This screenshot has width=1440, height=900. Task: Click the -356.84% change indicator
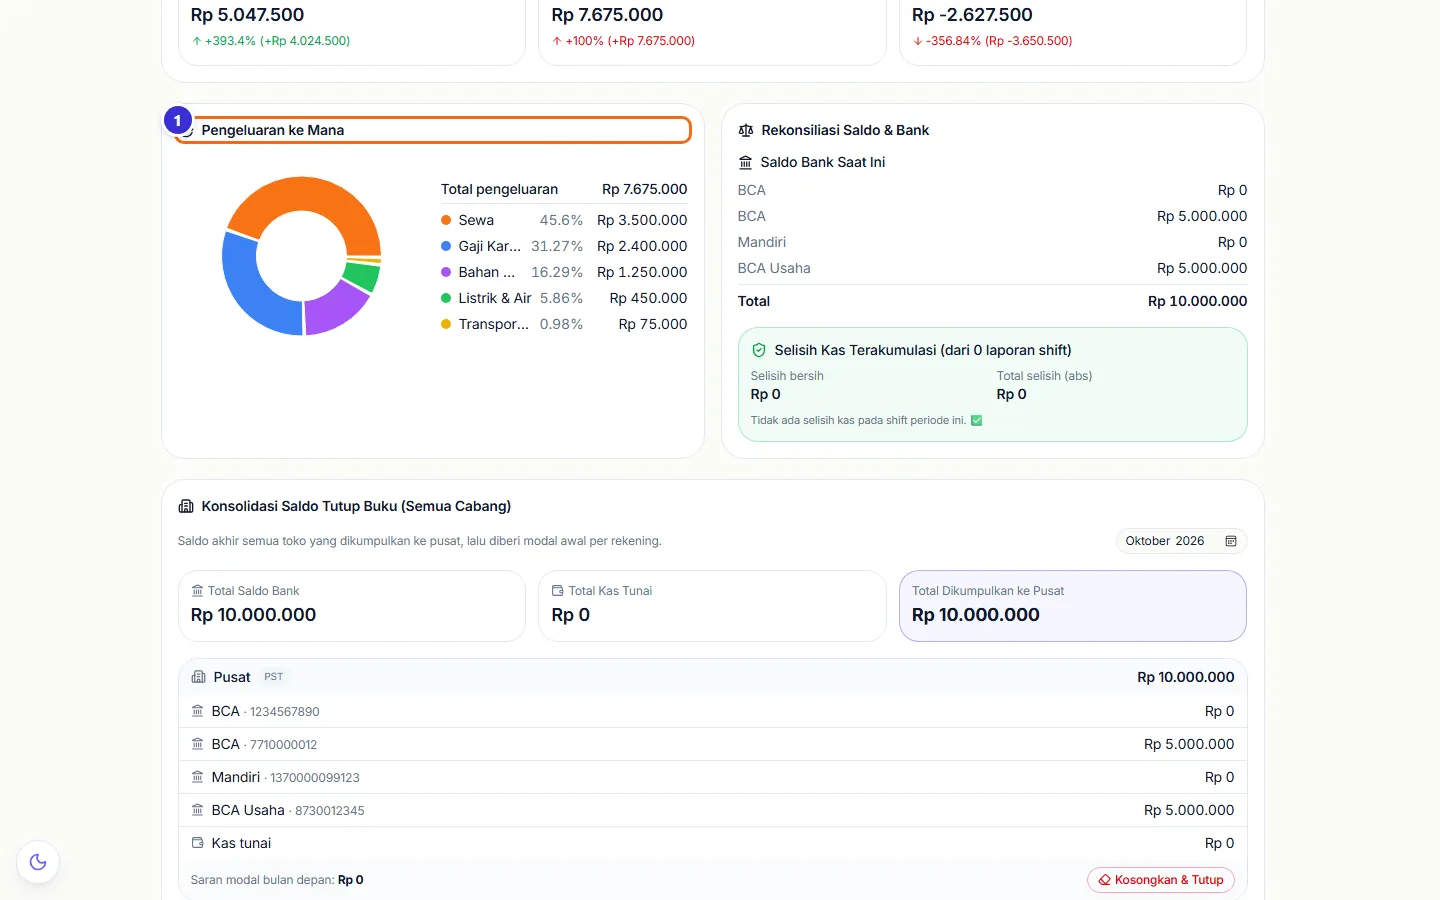pos(992,41)
